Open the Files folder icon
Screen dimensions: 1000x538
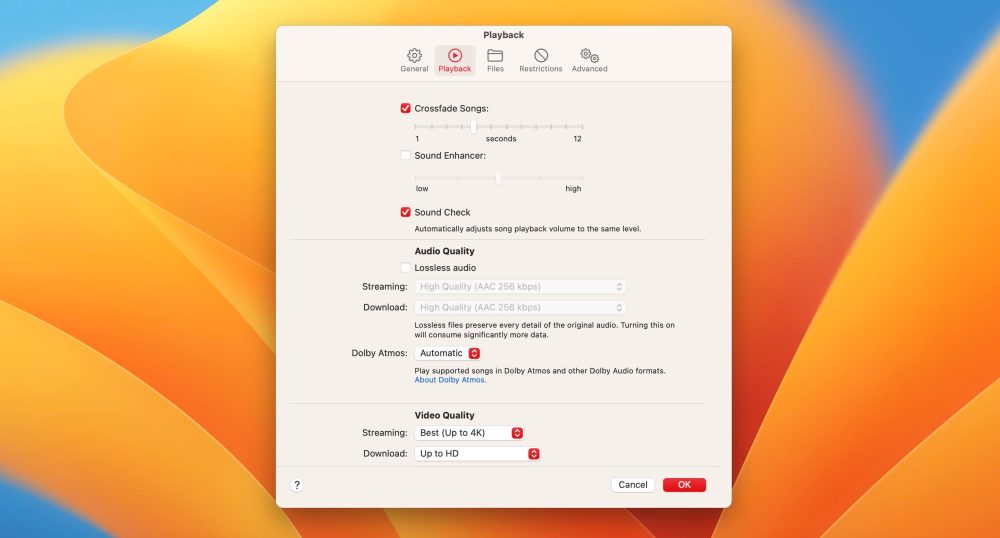pos(495,56)
